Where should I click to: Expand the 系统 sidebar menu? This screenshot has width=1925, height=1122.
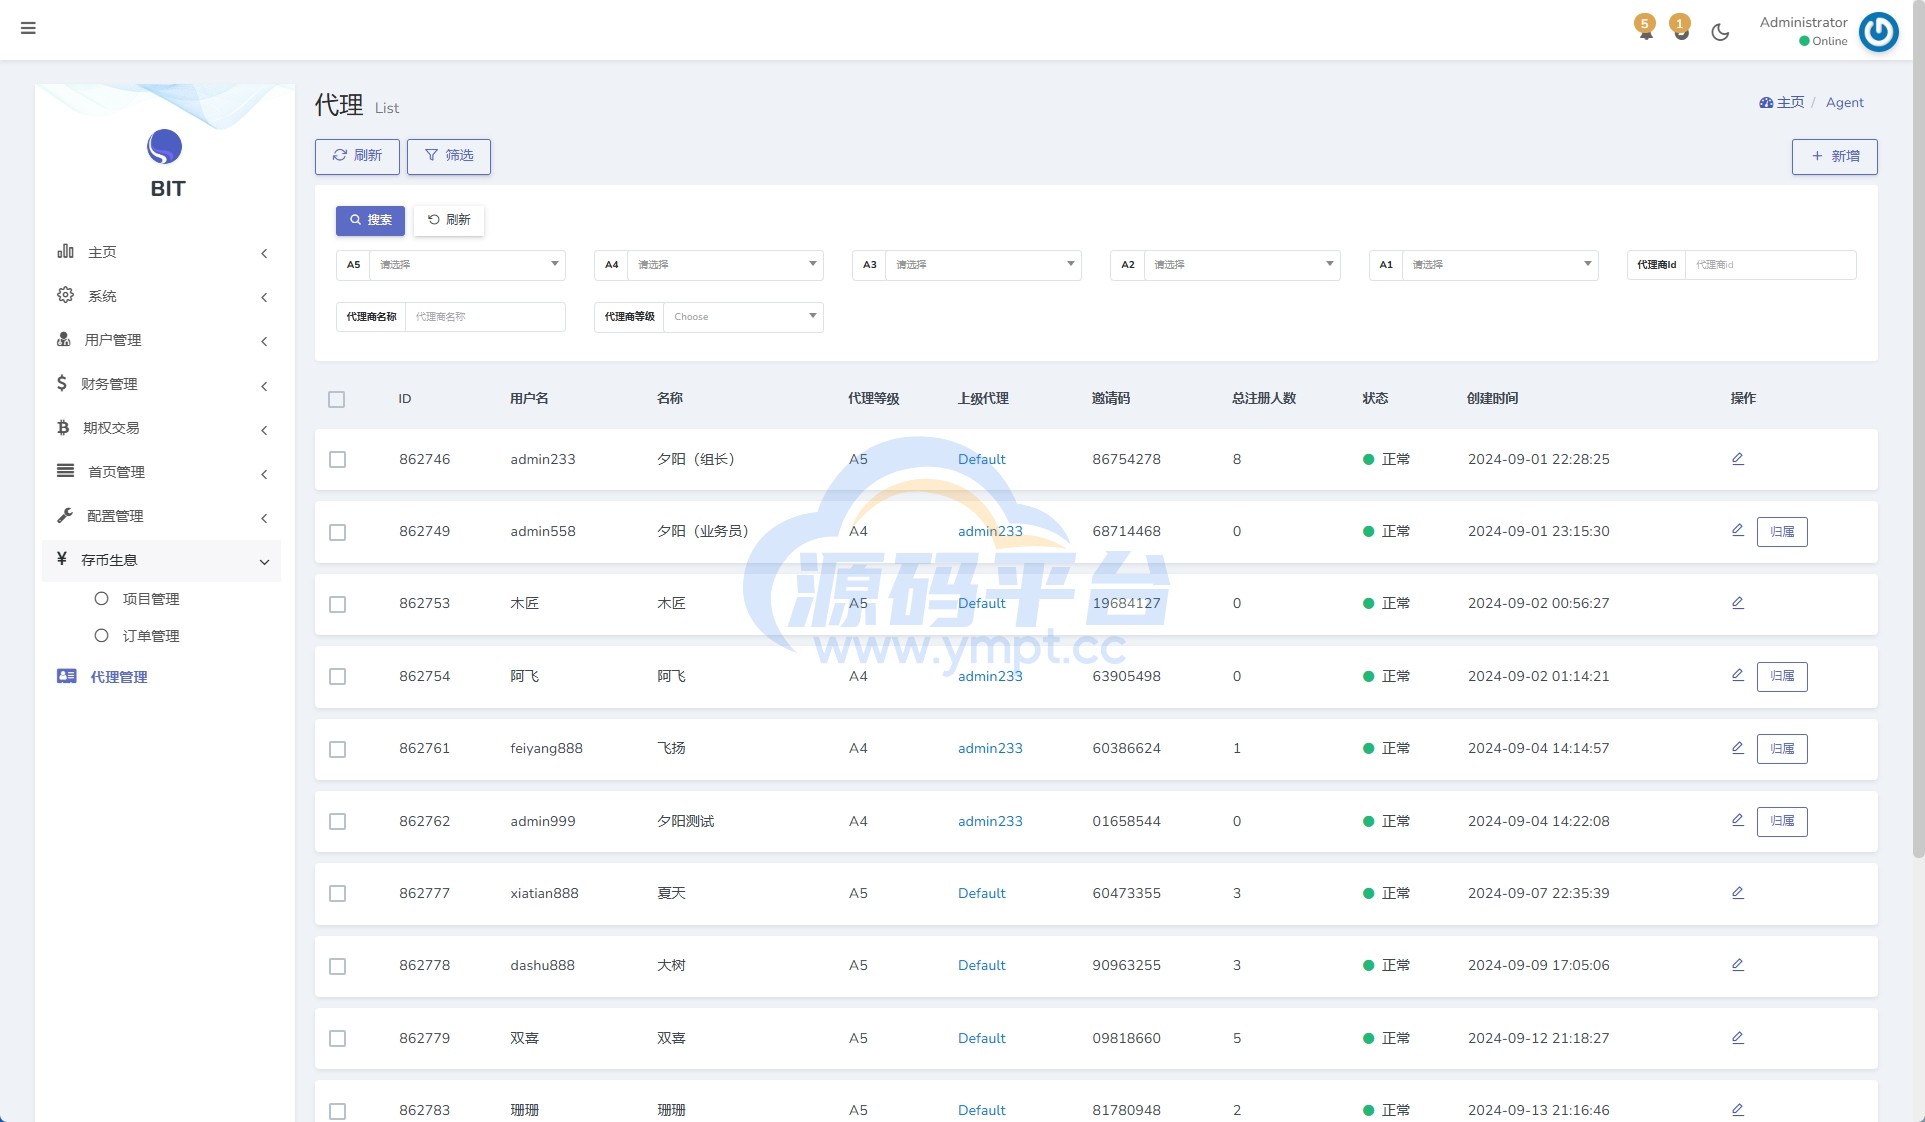(162, 296)
